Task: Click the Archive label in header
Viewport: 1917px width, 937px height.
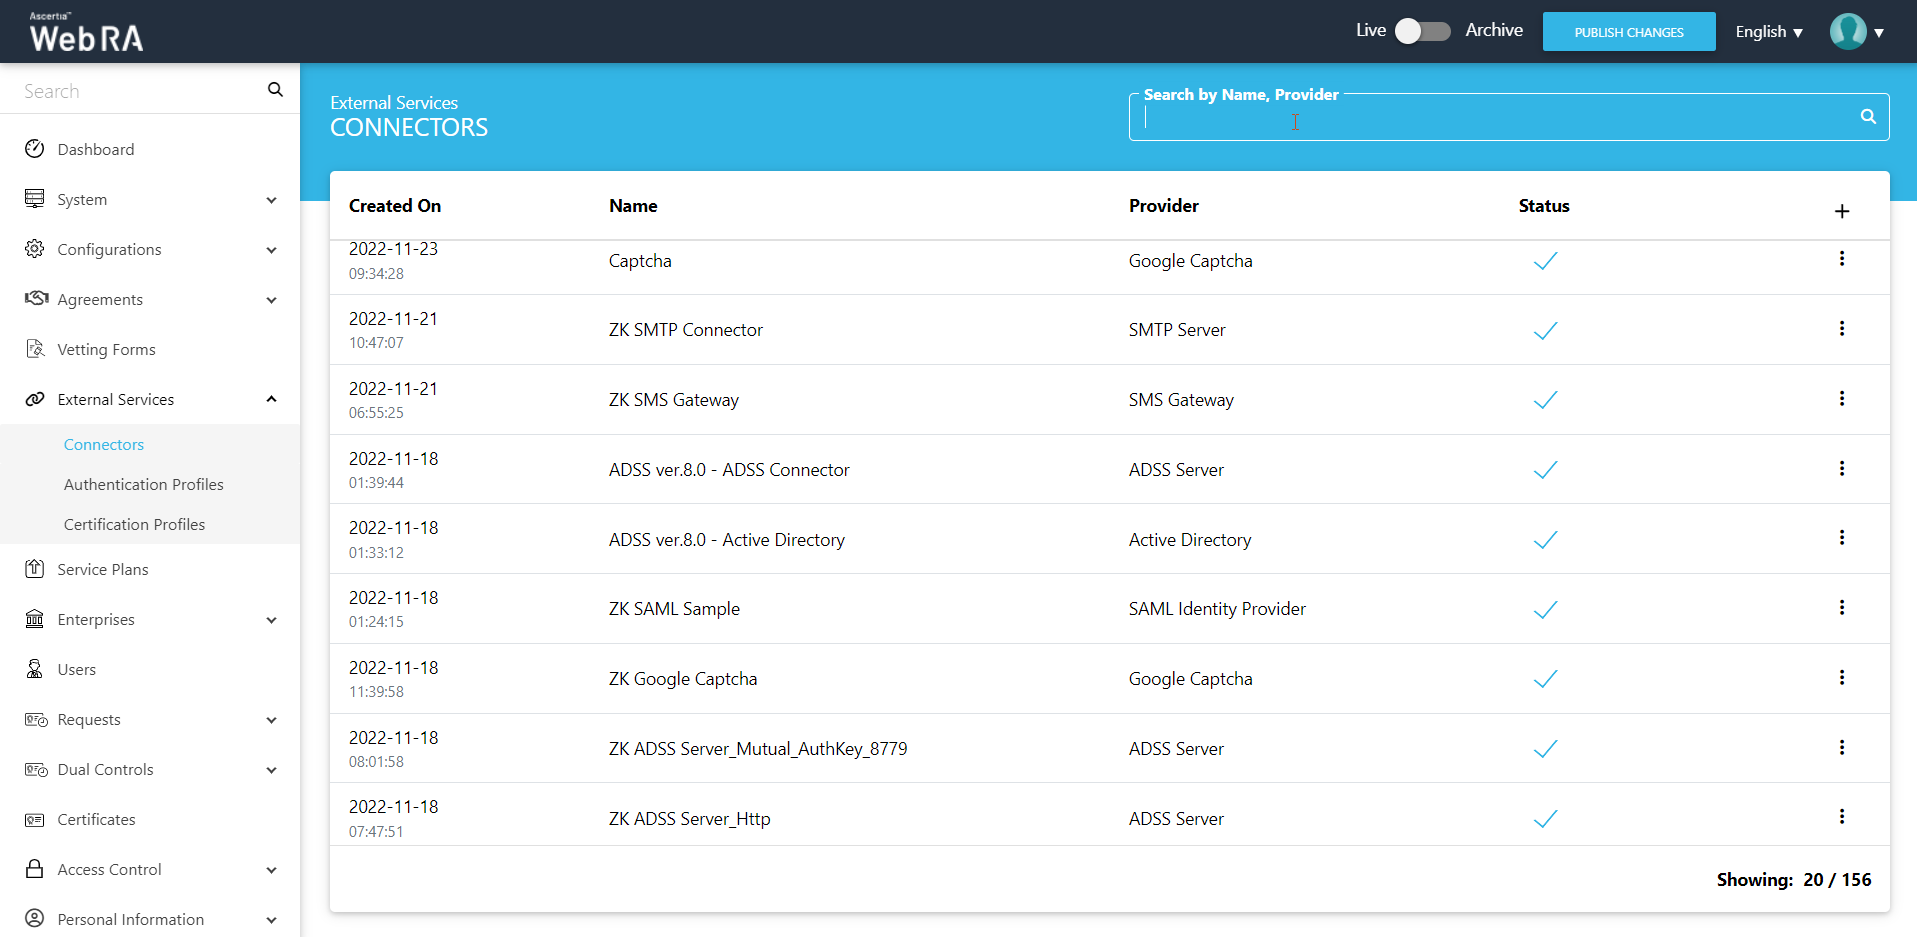Action: point(1494,30)
